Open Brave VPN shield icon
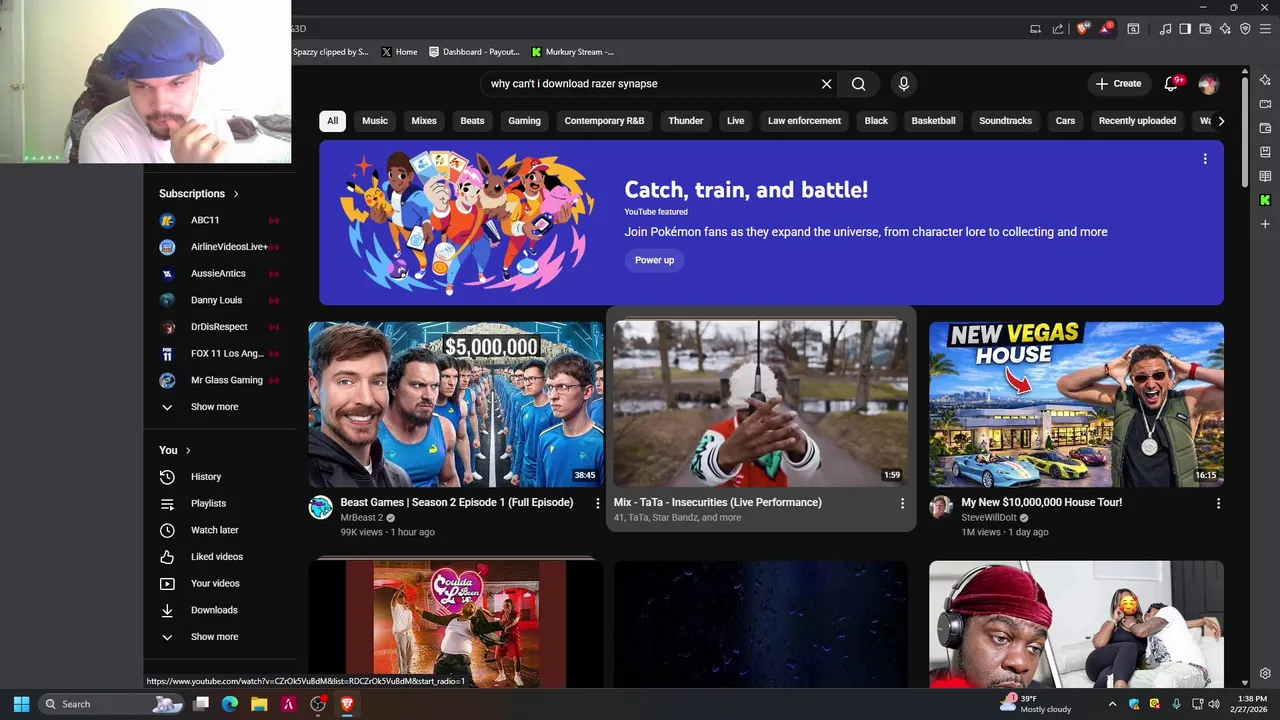Image resolution: width=1280 pixels, height=720 pixels. tap(1245, 29)
